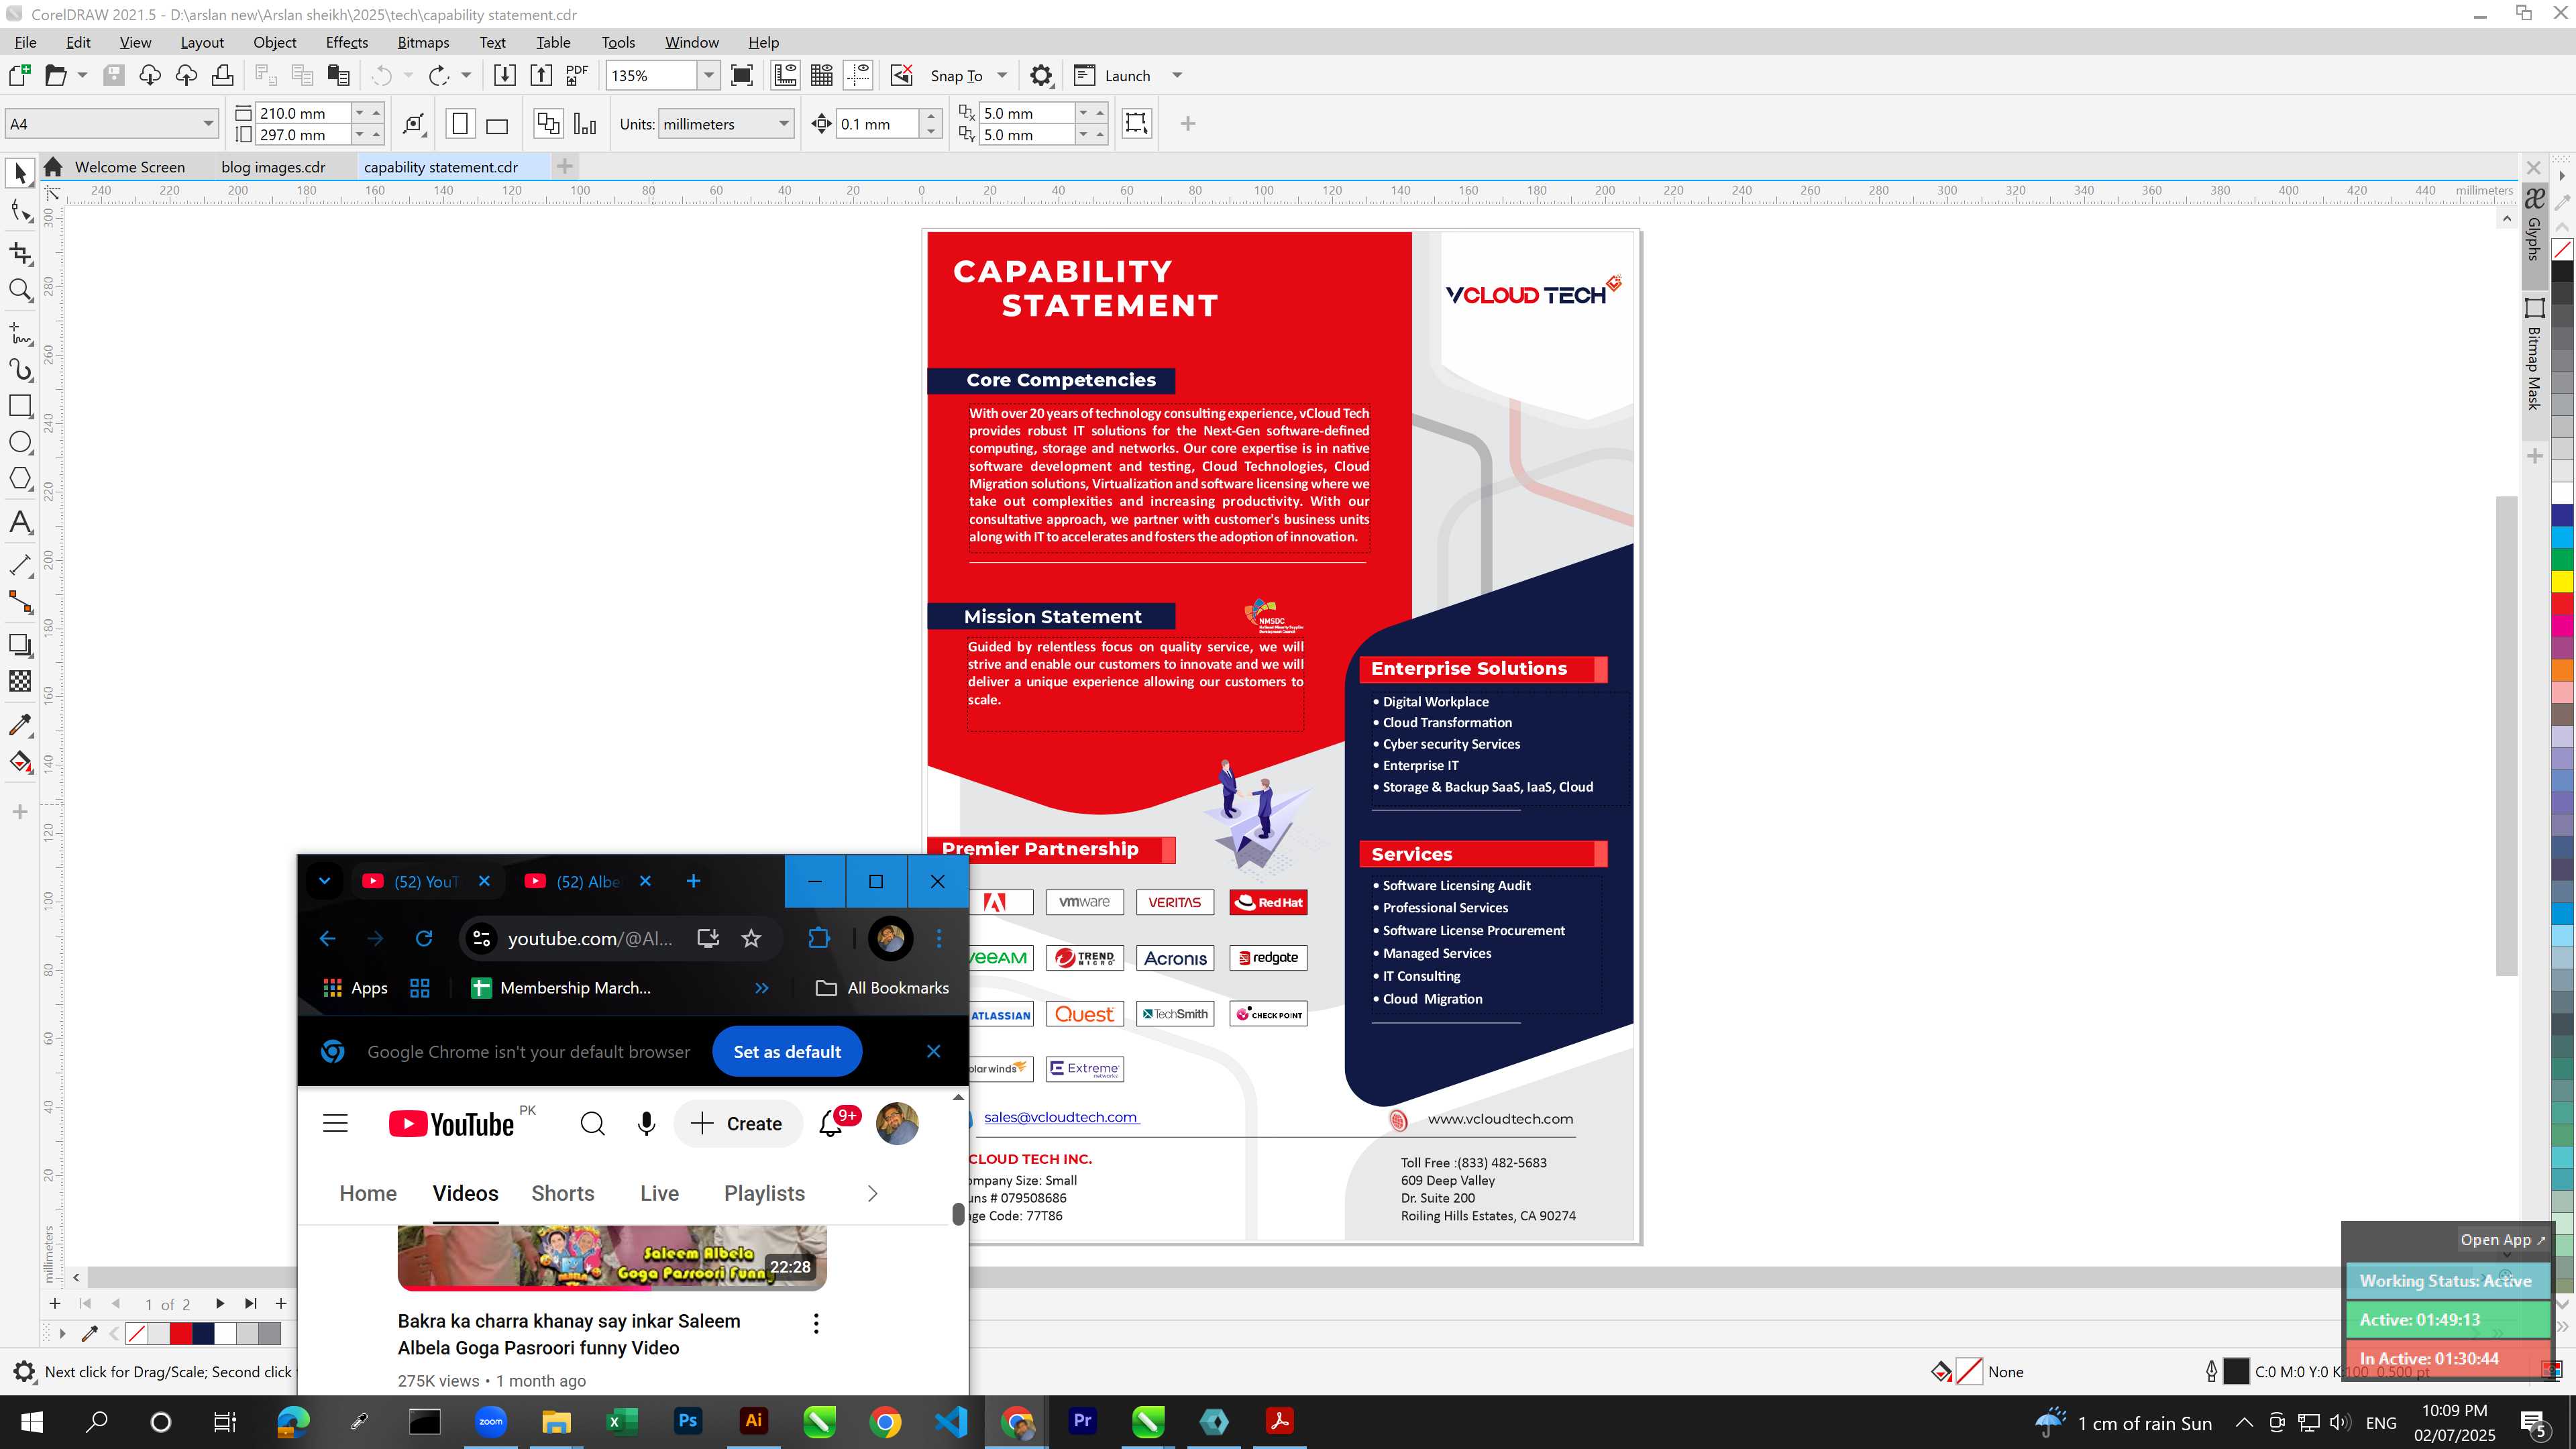
Task: Toggle Show guidelines button
Action: [x=858, y=76]
